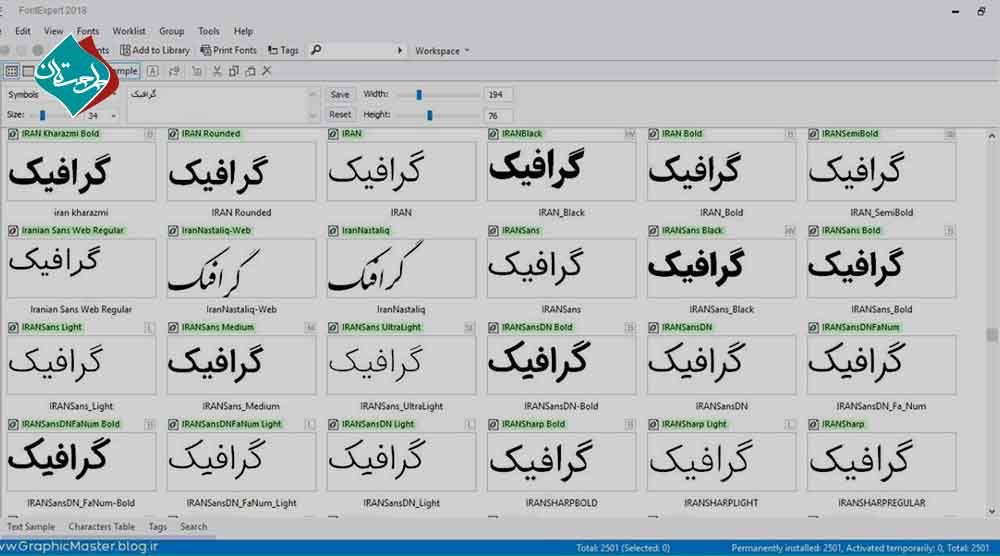Adjust the Size slider handle
The image size is (1000, 556).
point(43,115)
